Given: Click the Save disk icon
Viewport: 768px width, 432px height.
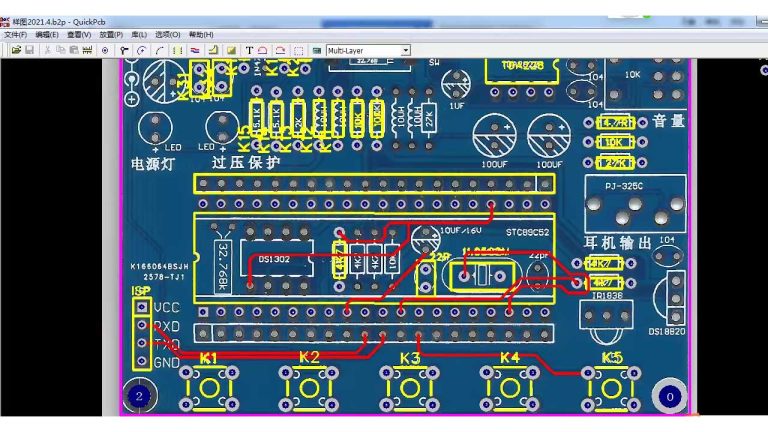Looking at the screenshot, I should point(30,50).
